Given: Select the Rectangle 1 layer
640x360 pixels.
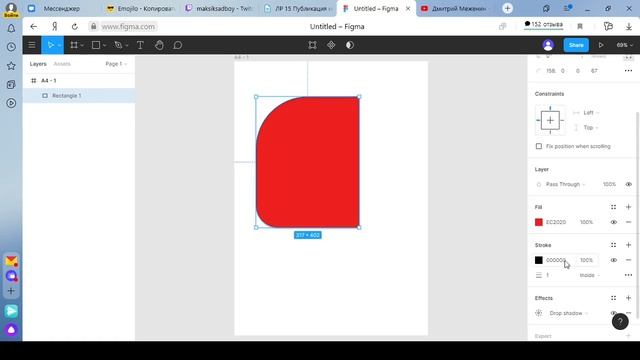Looking at the screenshot, I should coord(79,96).
